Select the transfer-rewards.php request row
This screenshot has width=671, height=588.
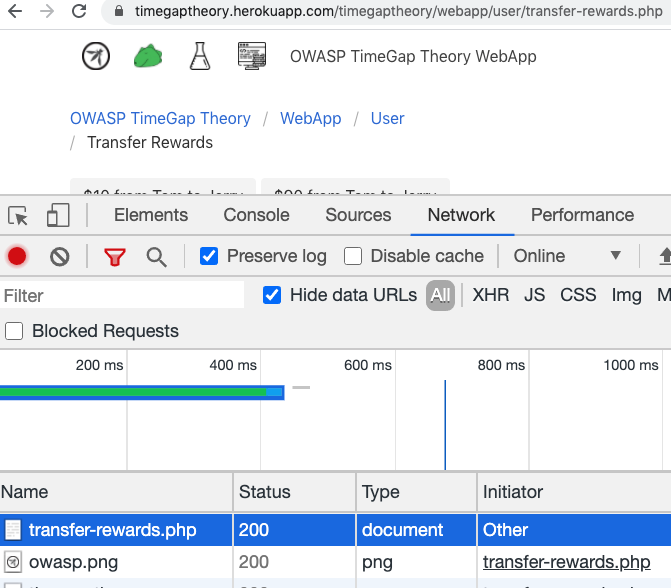point(336,530)
